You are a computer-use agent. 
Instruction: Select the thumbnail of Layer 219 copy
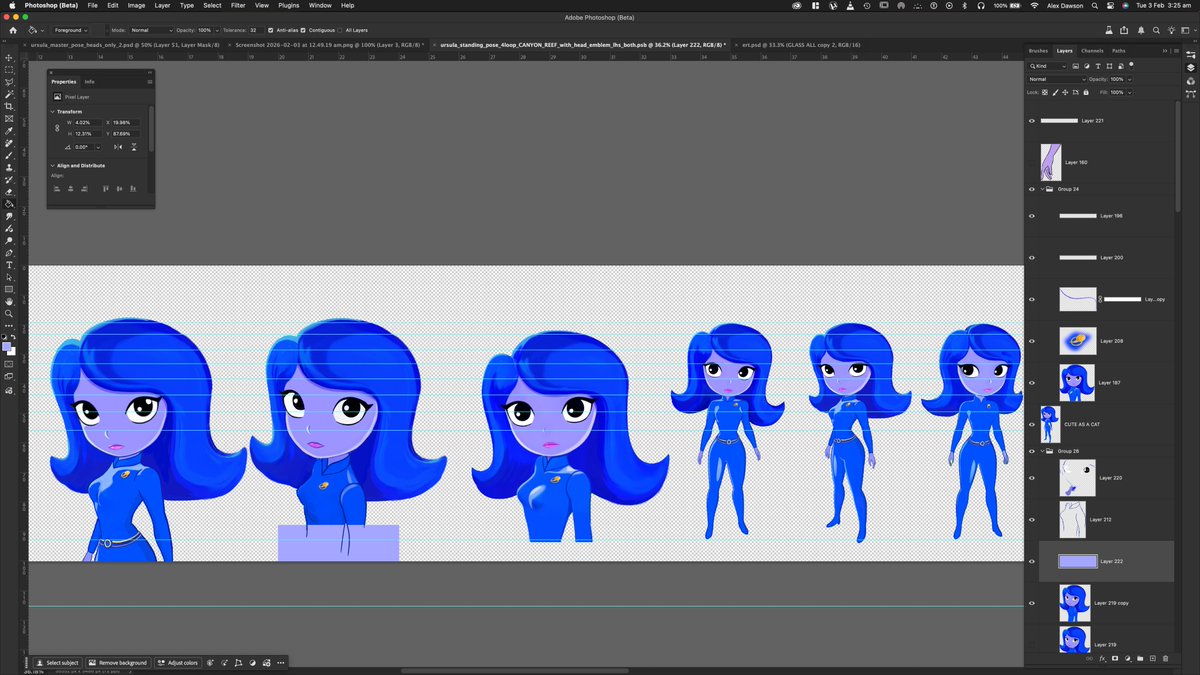1074,602
